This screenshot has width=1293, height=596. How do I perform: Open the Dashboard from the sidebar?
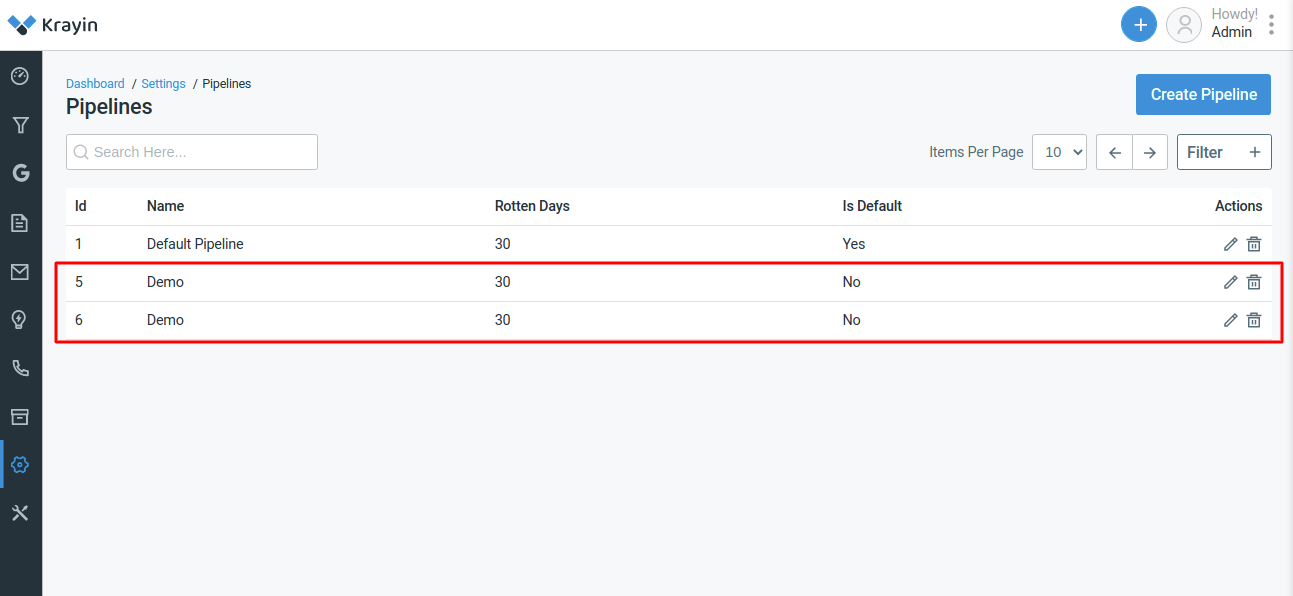coord(20,76)
